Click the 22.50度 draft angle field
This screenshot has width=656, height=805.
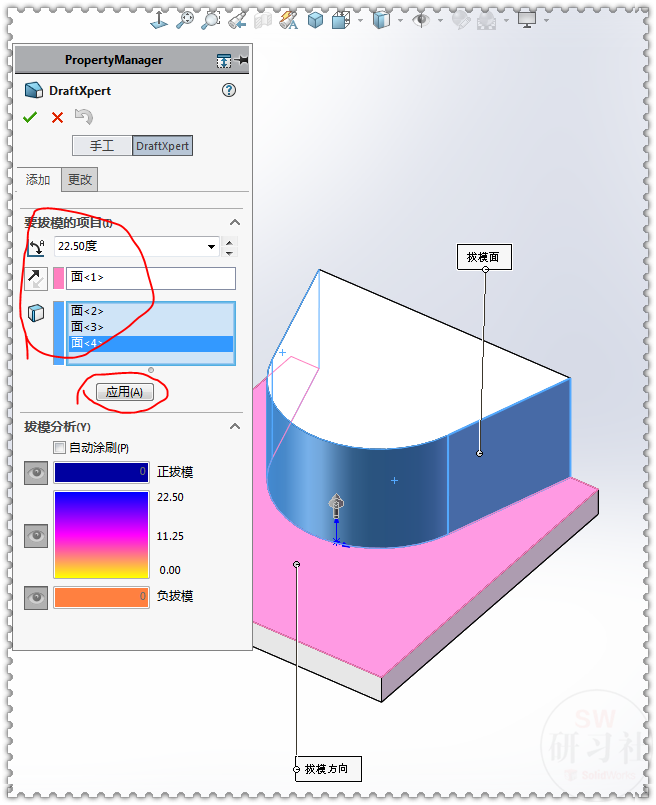pyautogui.click(x=130, y=246)
